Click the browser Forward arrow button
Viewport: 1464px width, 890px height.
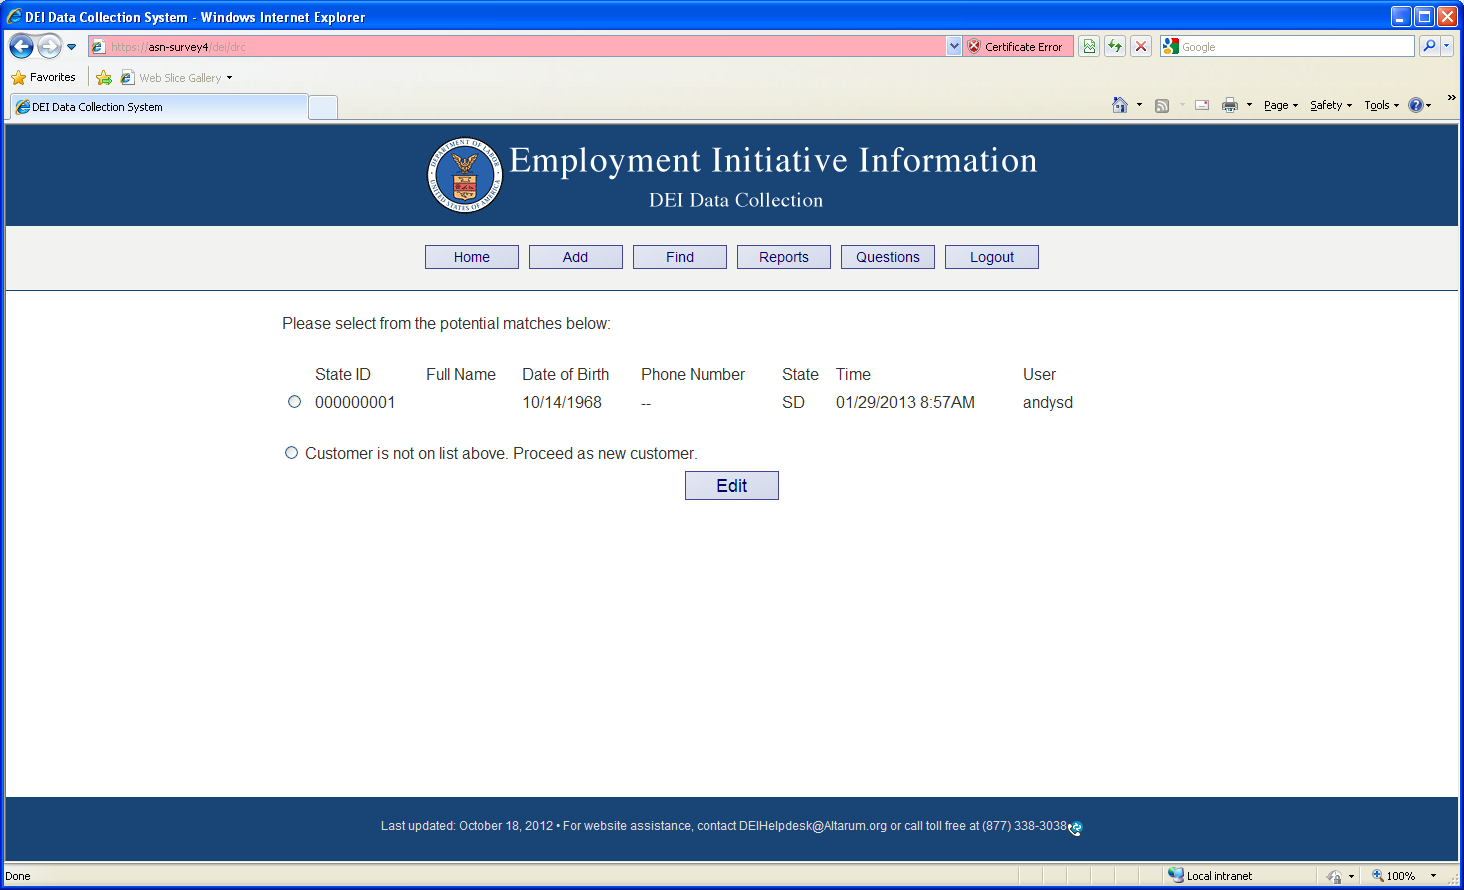(x=49, y=46)
